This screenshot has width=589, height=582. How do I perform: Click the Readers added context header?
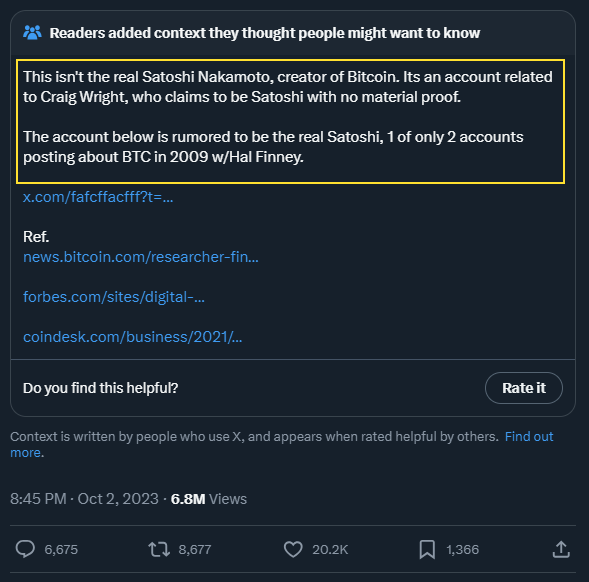(x=264, y=33)
